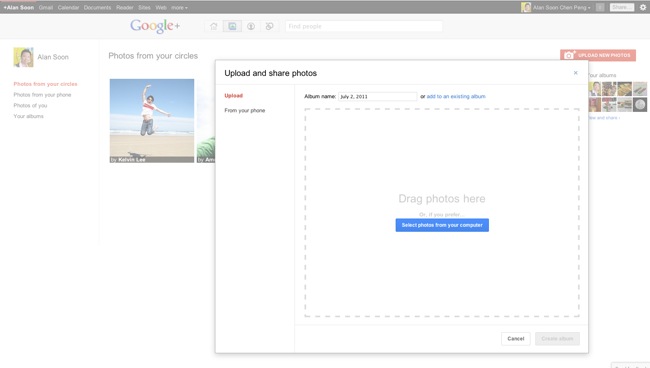Click add to an existing album link
This screenshot has width=650, height=368.
coord(456,96)
